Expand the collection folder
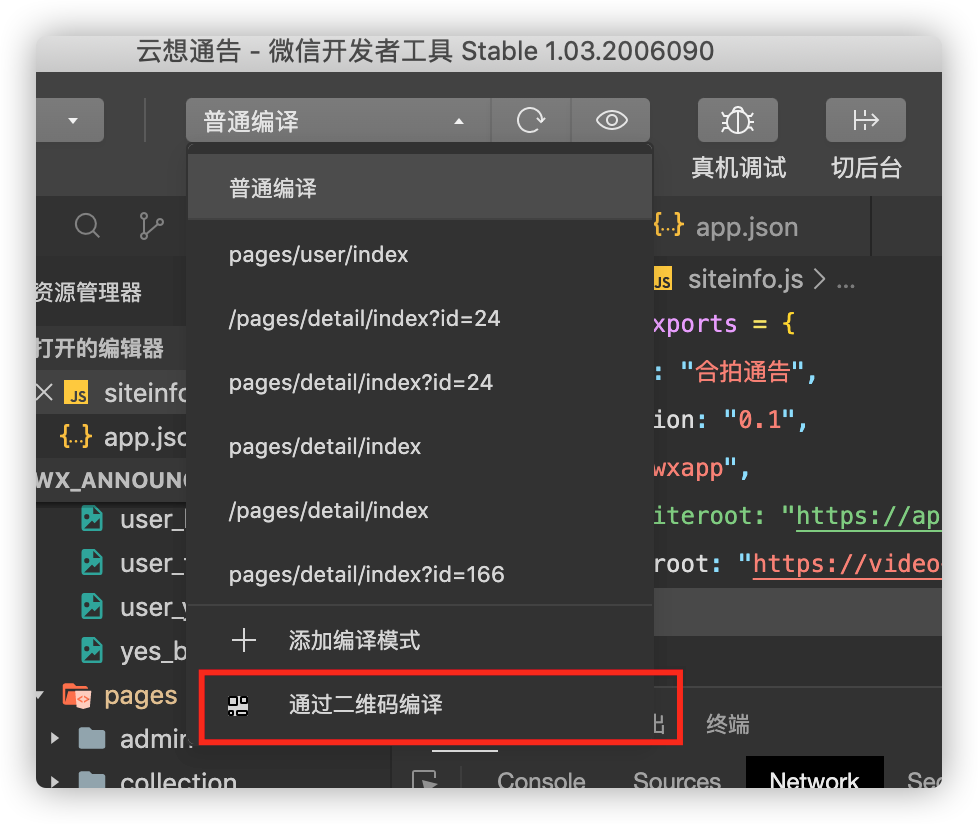The image size is (978, 824). [55, 780]
